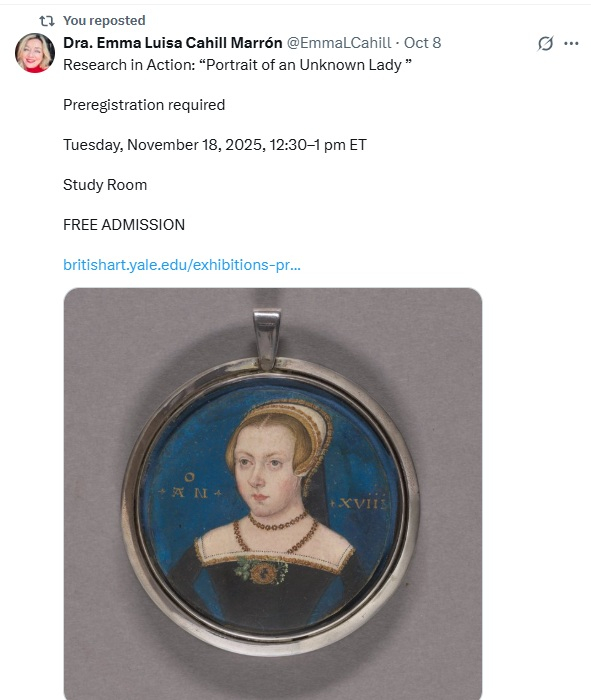Click the XVII inscription in the painting
The image size is (591, 700).
(358, 504)
